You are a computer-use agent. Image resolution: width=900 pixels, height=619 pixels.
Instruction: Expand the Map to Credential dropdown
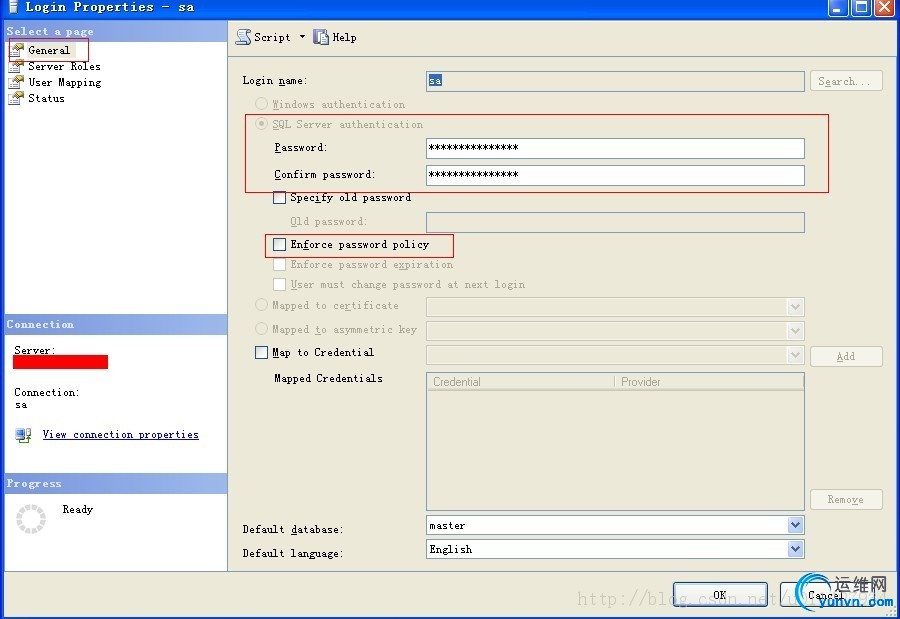click(x=795, y=355)
